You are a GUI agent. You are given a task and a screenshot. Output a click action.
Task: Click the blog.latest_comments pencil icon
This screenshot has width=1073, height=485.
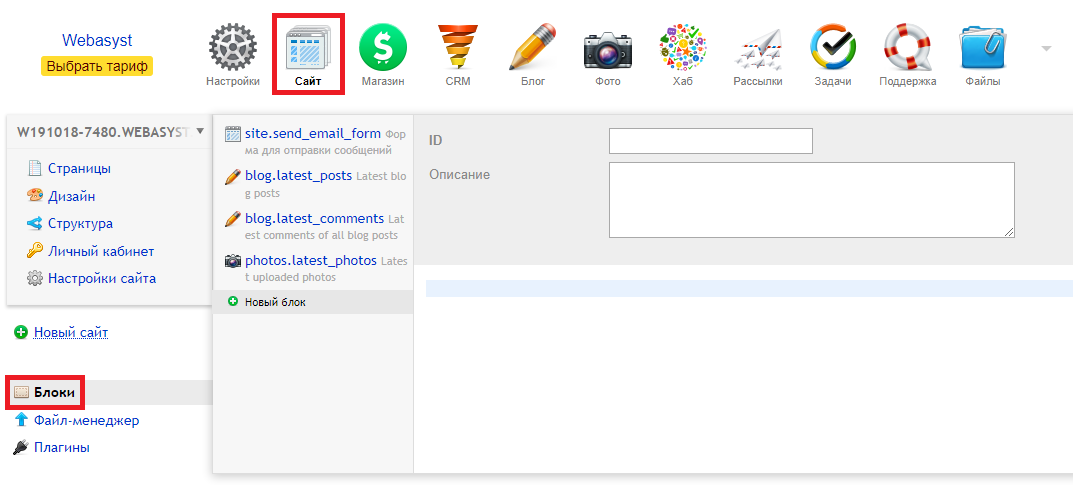[233, 219]
